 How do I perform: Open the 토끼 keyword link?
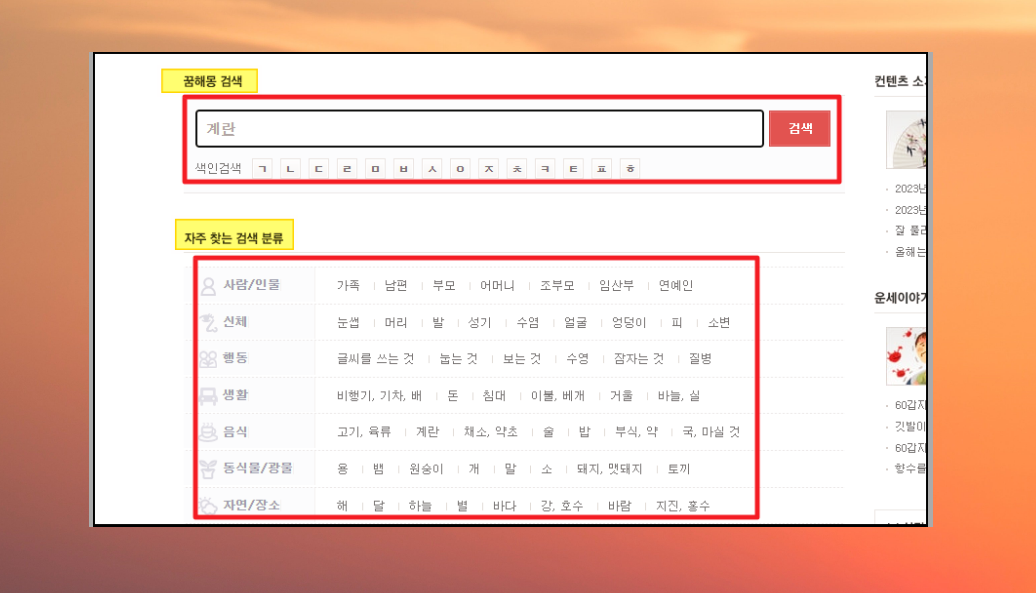tap(679, 469)
